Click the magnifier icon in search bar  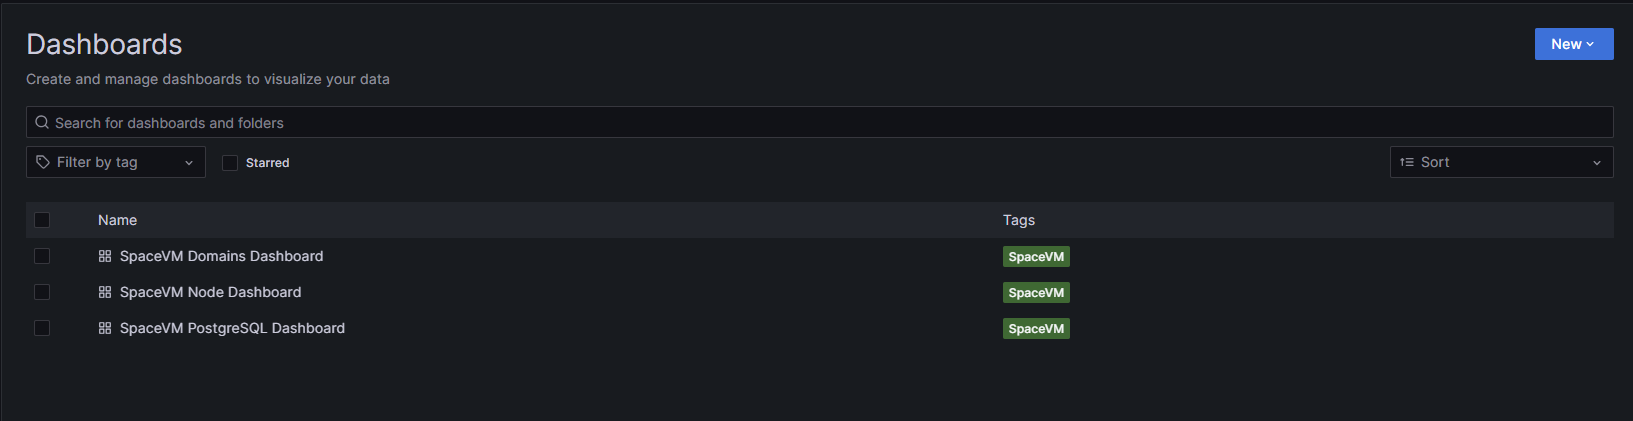pos(42,122)
